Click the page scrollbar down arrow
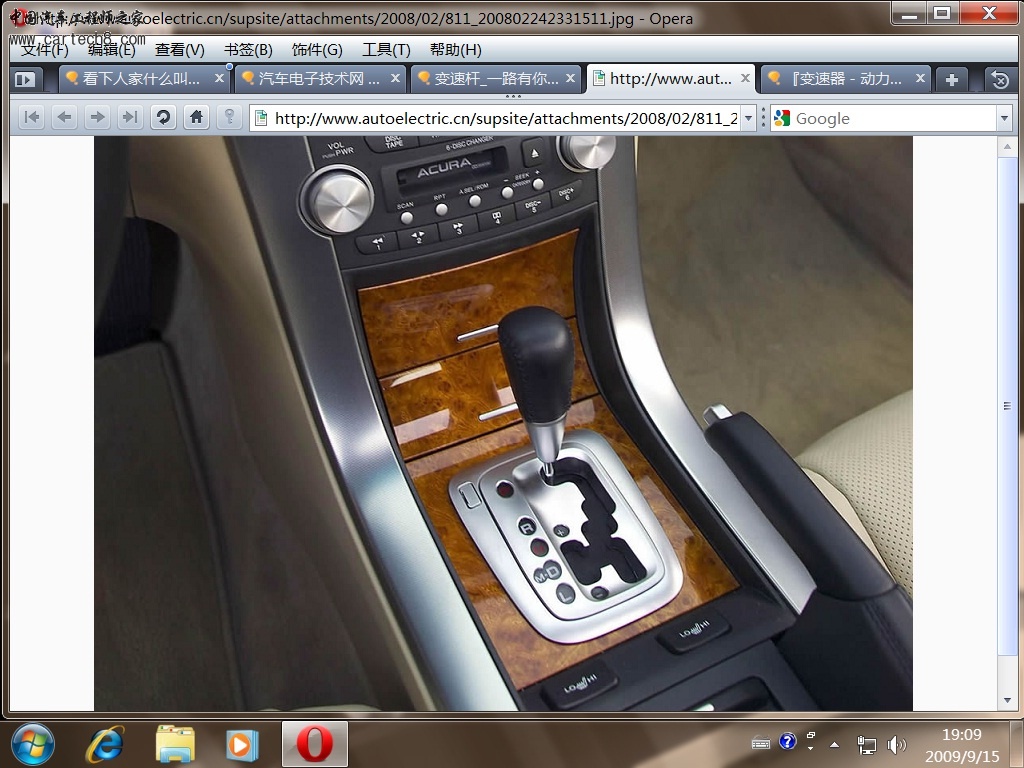Screen dimensions: 1024x768 tap(1006, 701)
